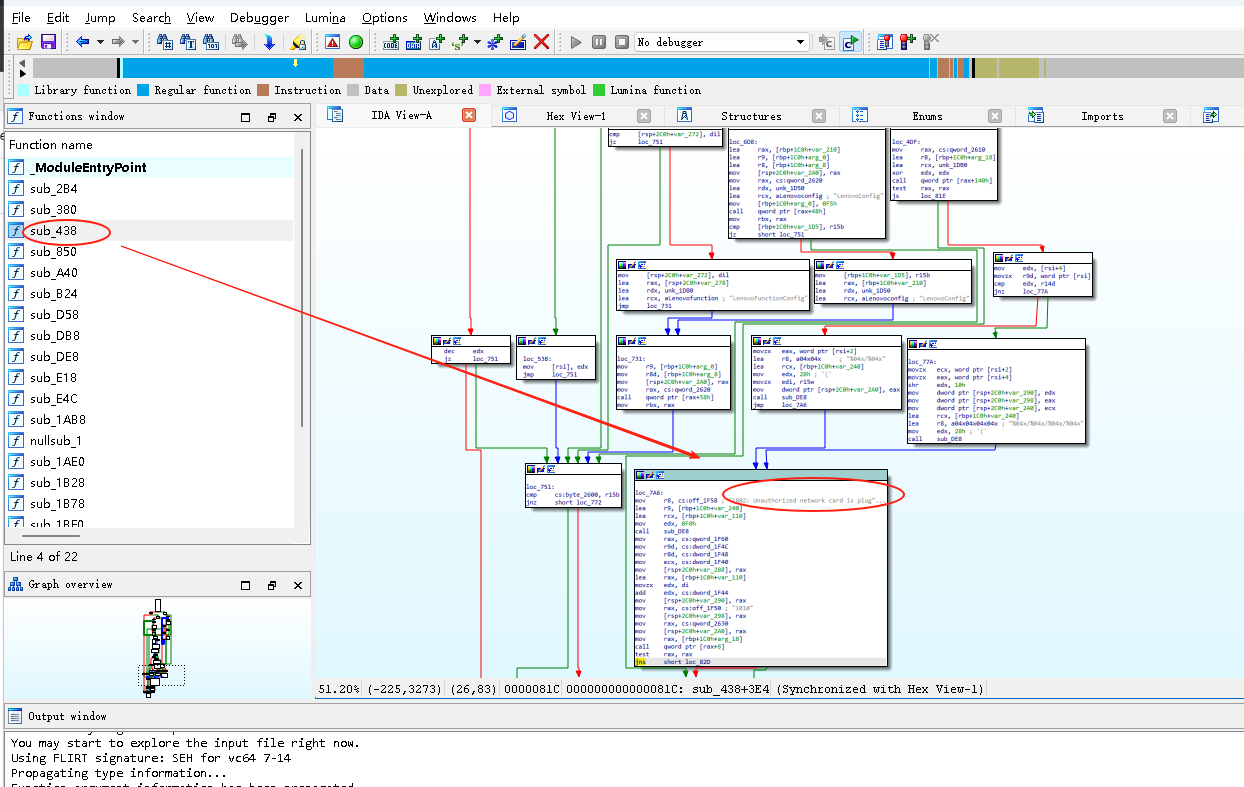Click the blue down-arrow jump icon
Image resolution: width=1244 pixels, height=787 pixels.
(269, 42)
